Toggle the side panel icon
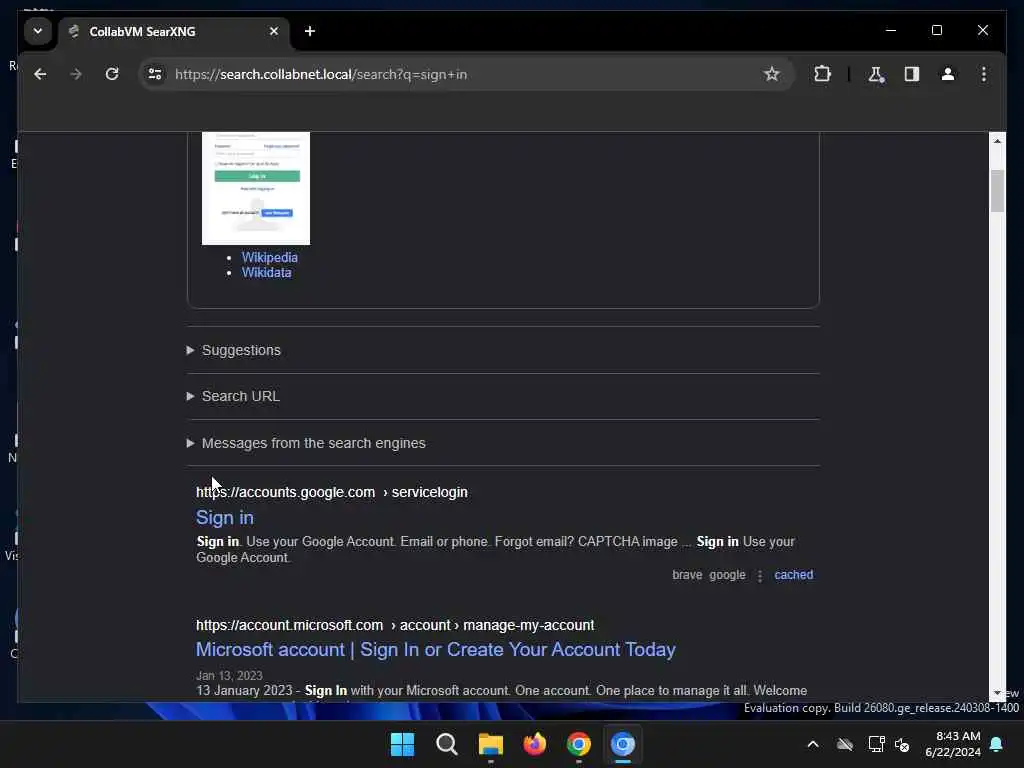The image size is (1024, 768). coord(912,74)
